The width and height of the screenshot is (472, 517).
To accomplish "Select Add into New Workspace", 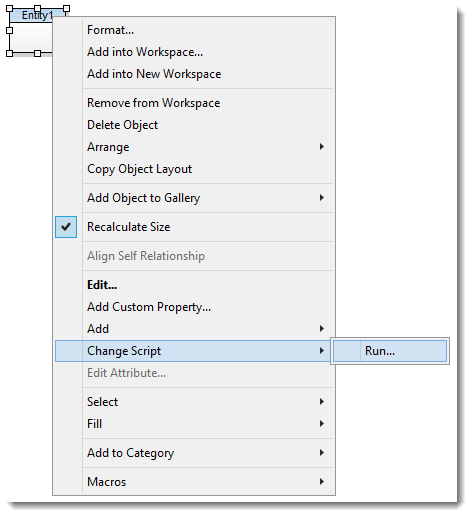I will [x=194, y=74].
